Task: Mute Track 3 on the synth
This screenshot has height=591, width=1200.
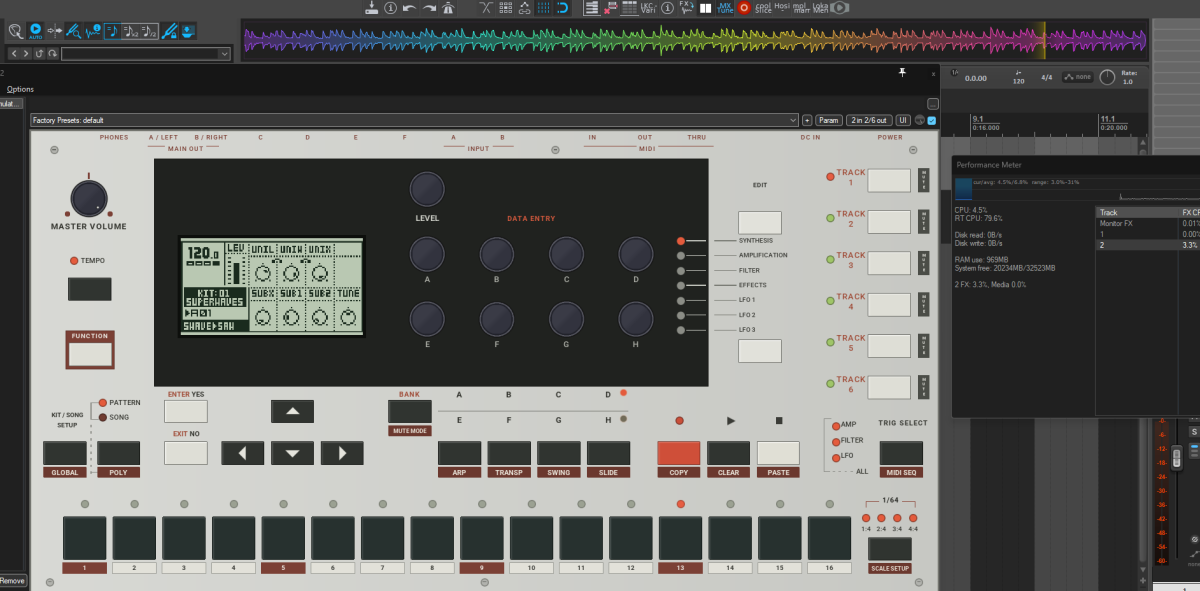Action: click(x=923, y=263)
